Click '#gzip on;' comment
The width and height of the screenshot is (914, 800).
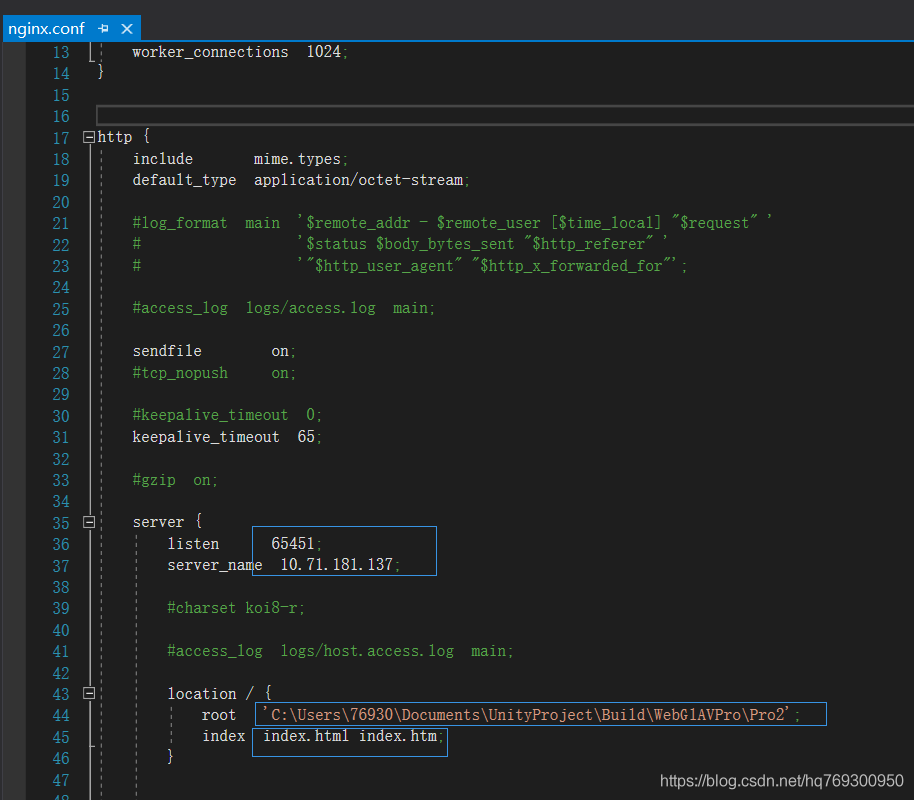[x=175, y=480]
